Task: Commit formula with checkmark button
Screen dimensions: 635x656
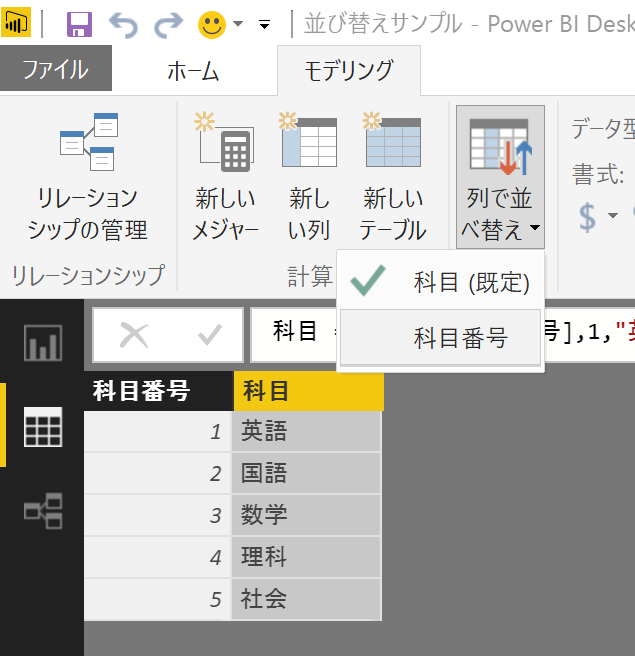Action: pyautogui.click(x=210, y=336)
